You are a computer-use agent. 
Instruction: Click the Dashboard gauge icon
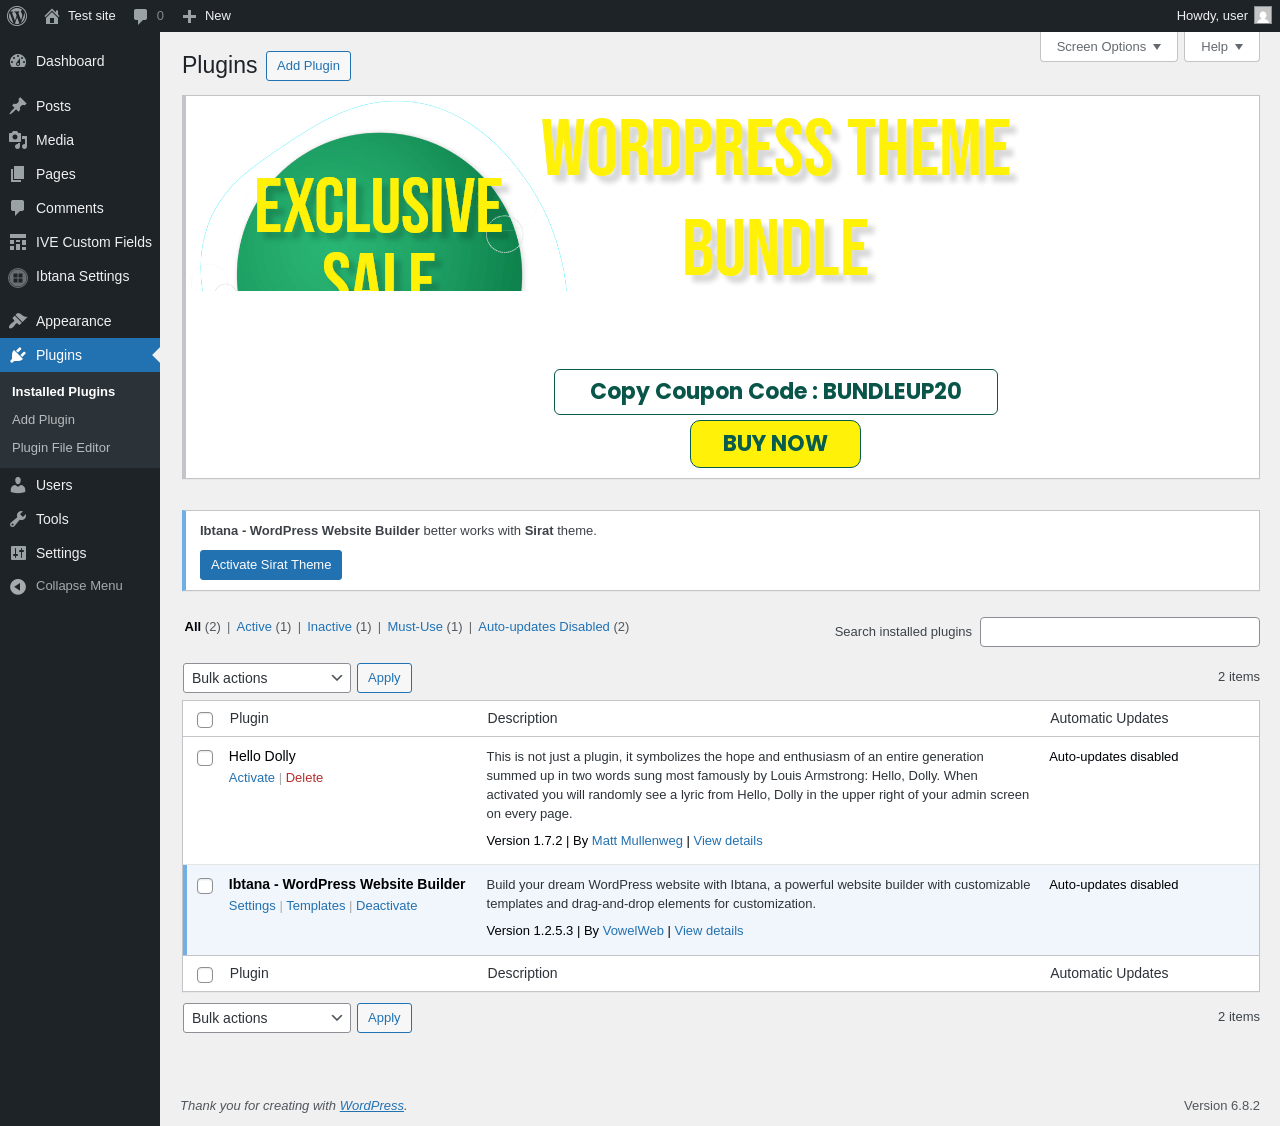[x=18, y=61]
